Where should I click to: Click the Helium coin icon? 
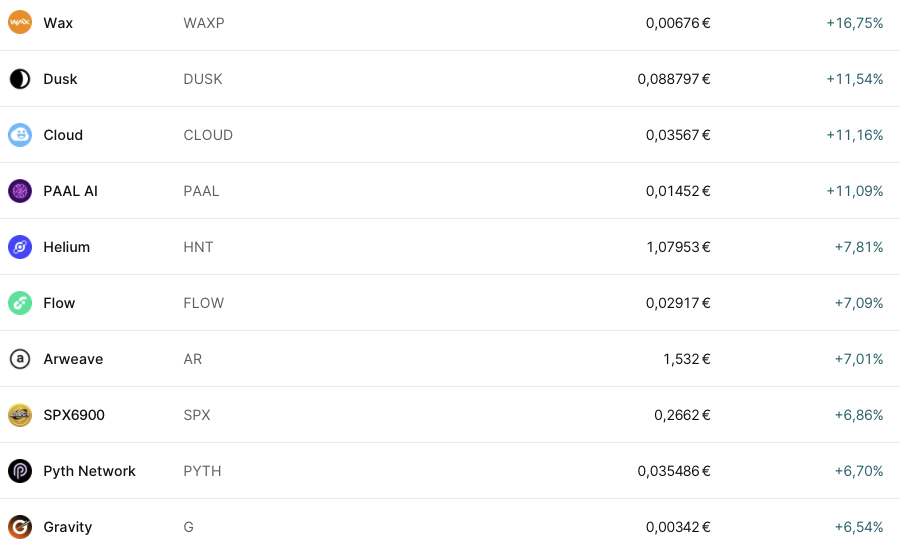point(20,247)
